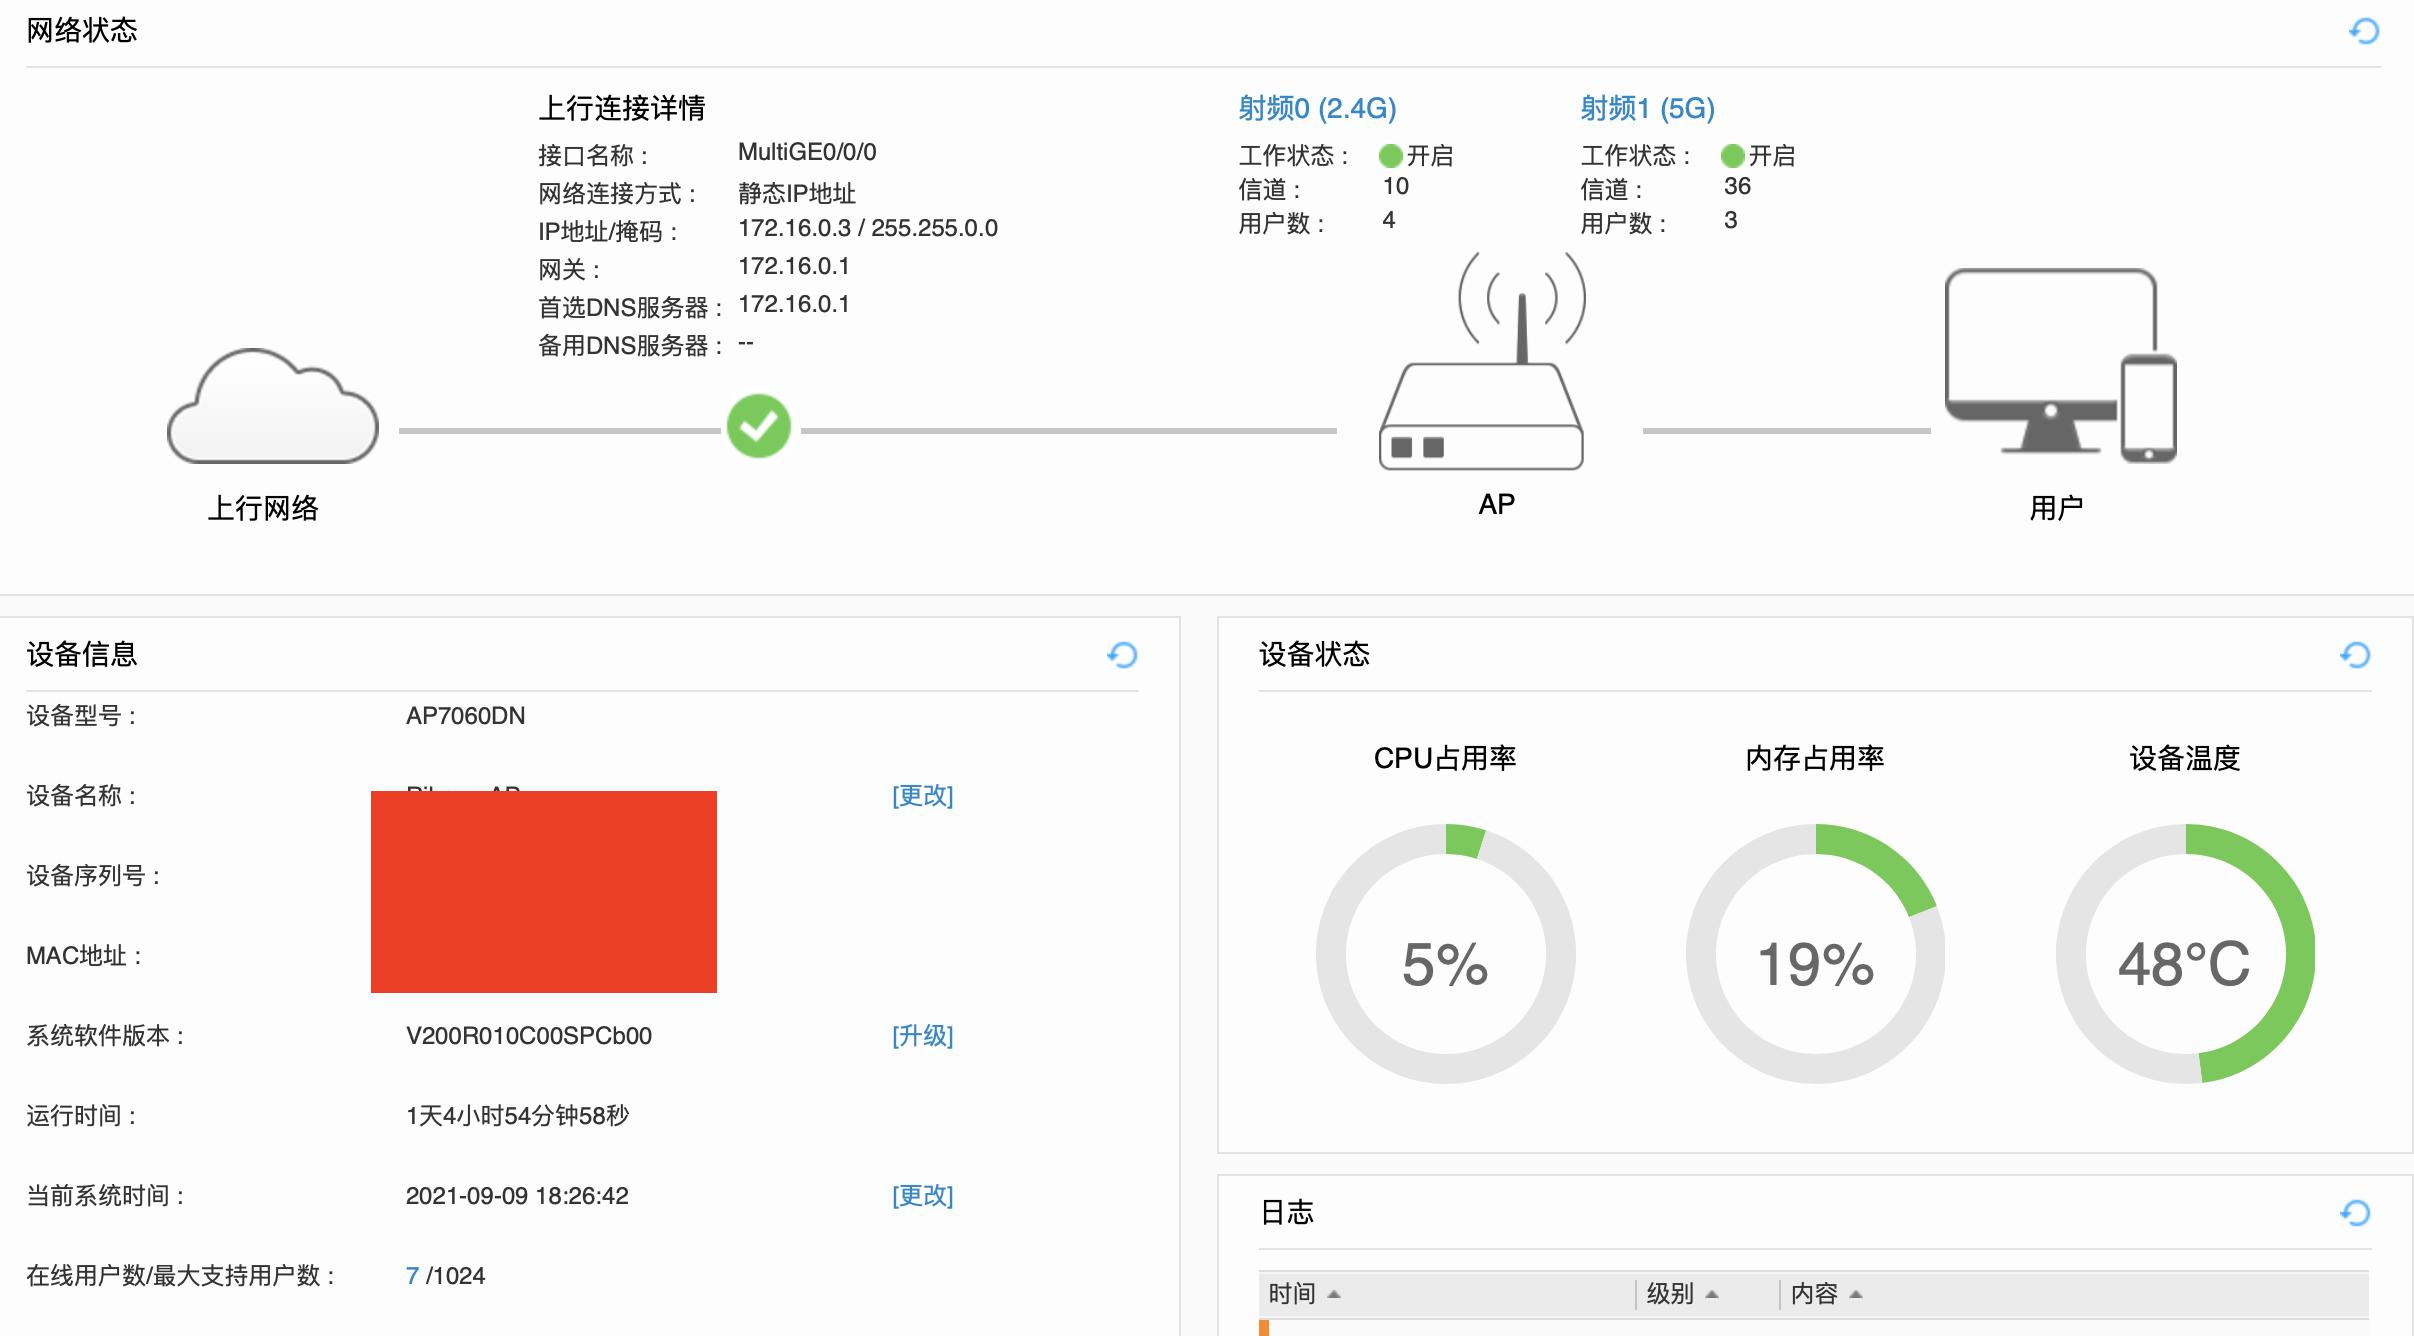This screenshot has width=2414, height=1336.
Task: Refresh the 设备信息 panel
Action: (x=1122, y=655)
